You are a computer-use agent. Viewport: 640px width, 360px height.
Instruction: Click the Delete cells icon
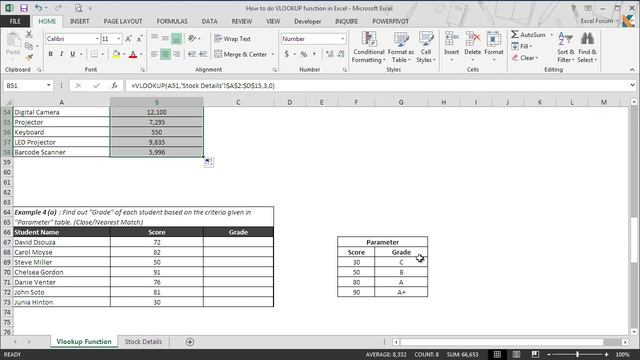pyautogui.click(x=473, y=39)
